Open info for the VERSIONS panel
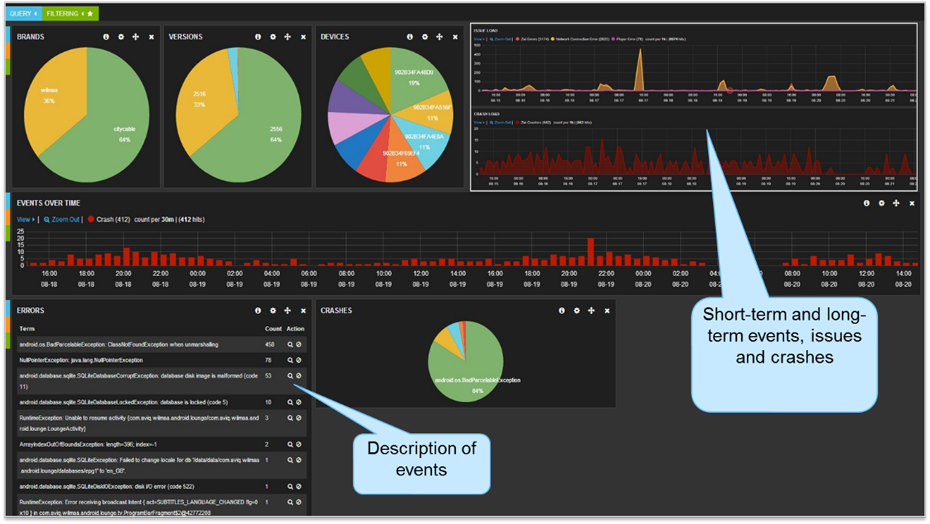 point(258,37)
